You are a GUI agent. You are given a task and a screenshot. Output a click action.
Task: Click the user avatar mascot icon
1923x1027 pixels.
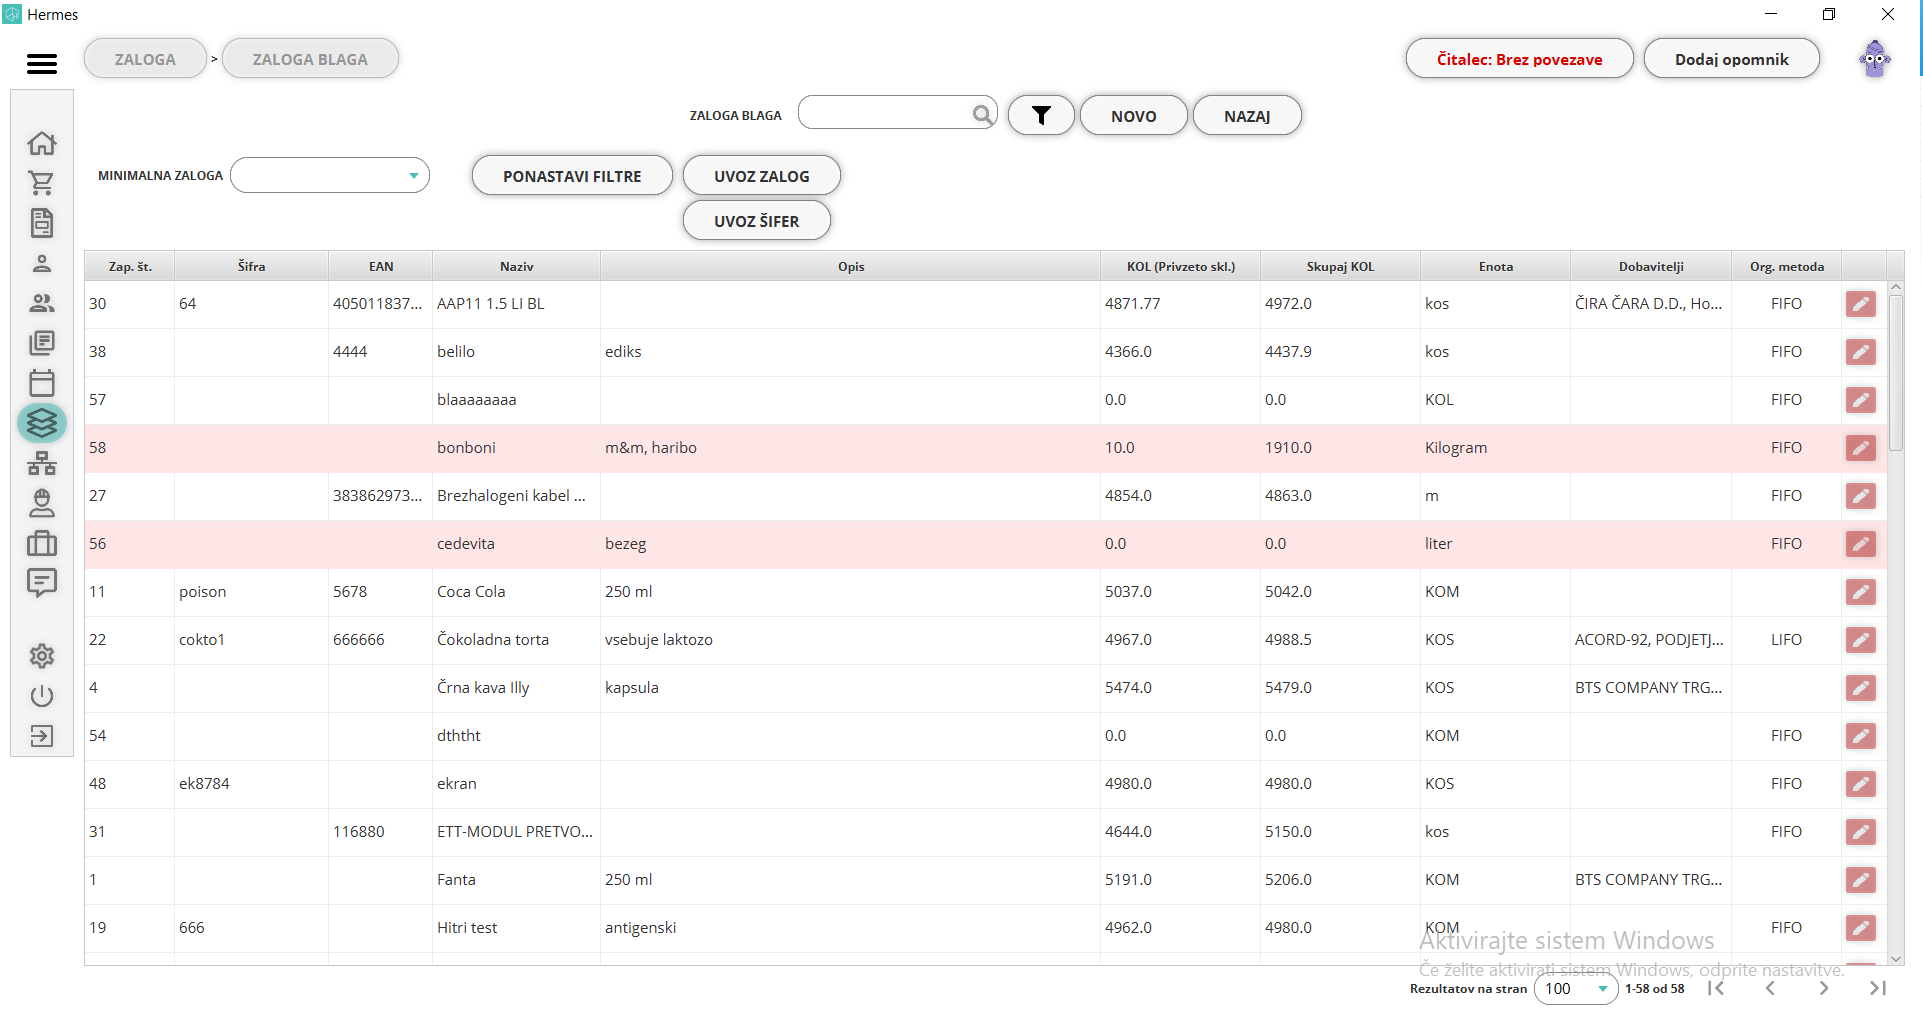click(x=1875, y=59)
